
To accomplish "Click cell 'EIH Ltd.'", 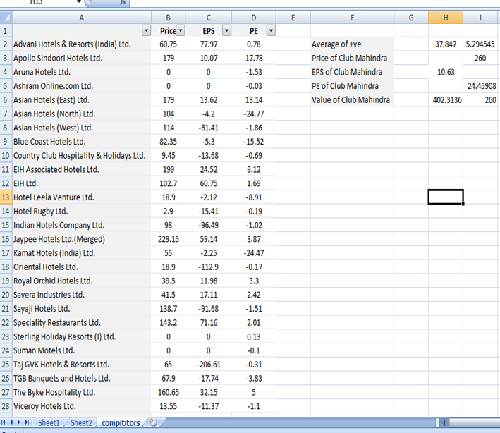I will 82,183.
